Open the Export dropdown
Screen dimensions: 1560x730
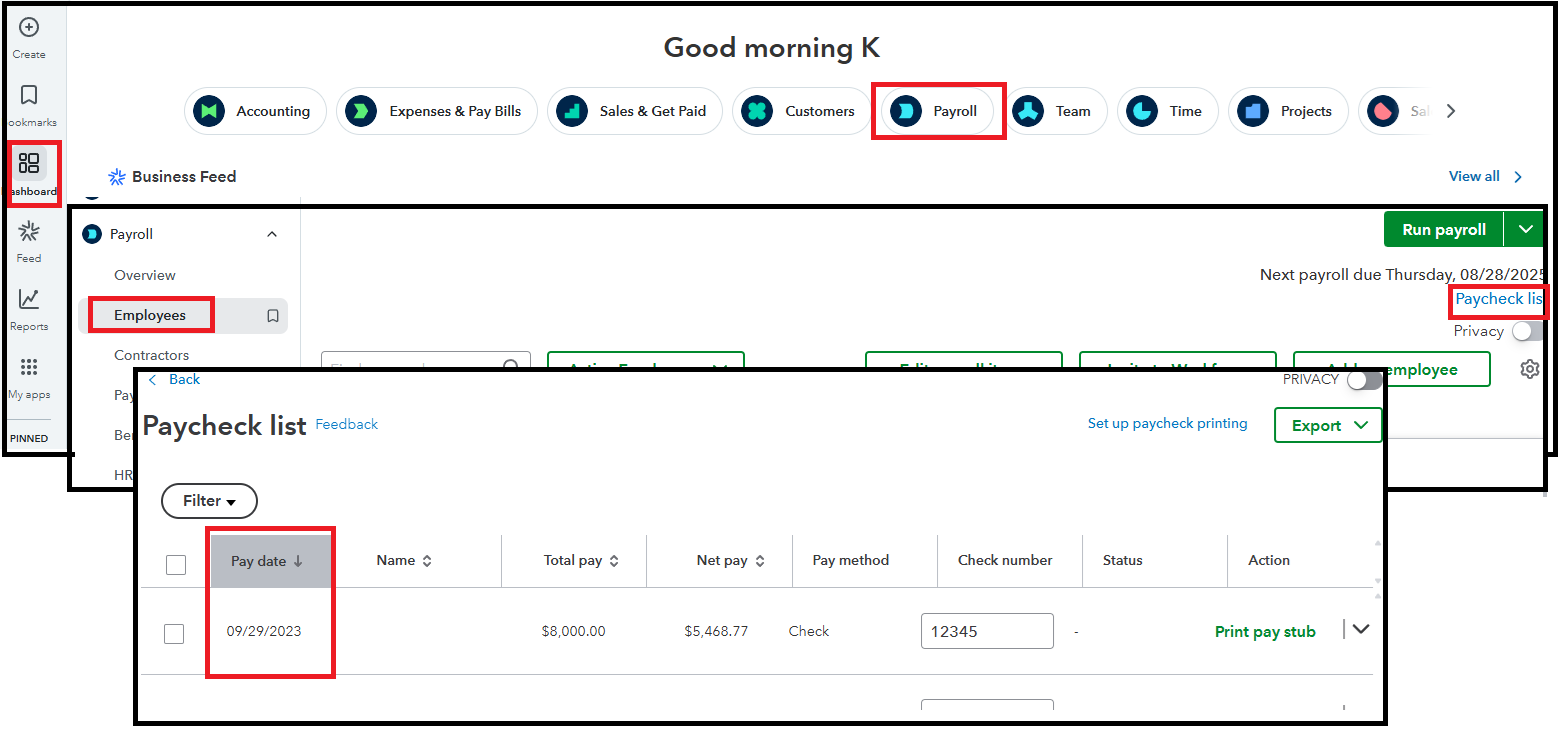(1328, 425)
